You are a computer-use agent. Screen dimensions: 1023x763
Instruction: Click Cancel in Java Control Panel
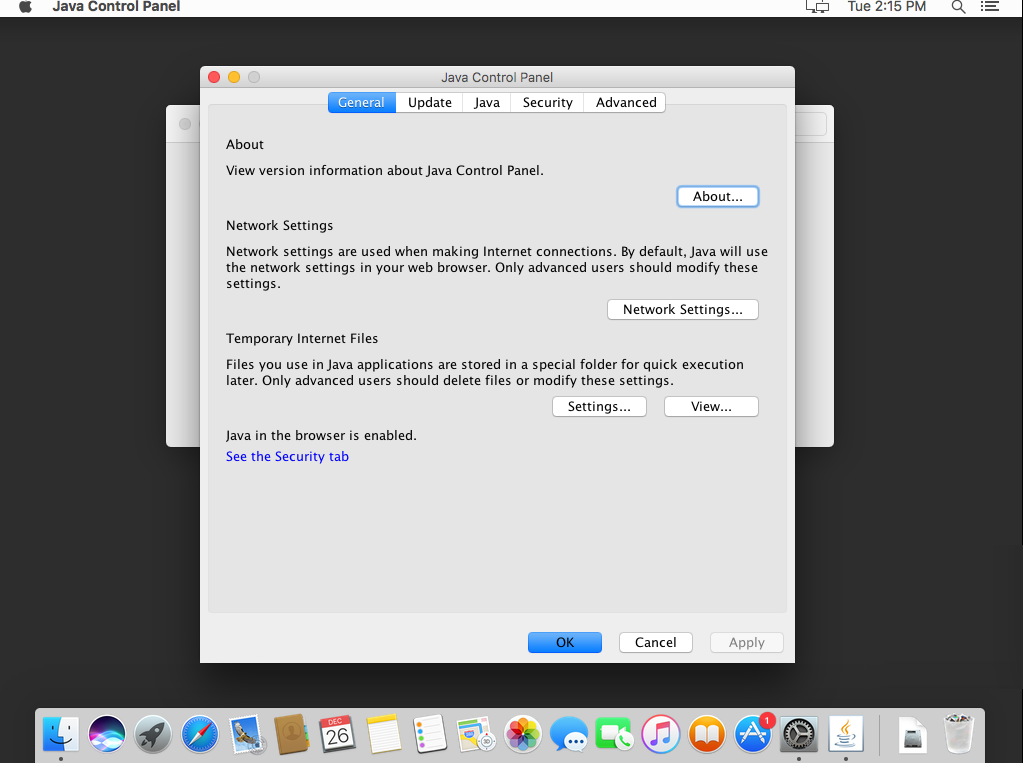[x=656, y=642]
